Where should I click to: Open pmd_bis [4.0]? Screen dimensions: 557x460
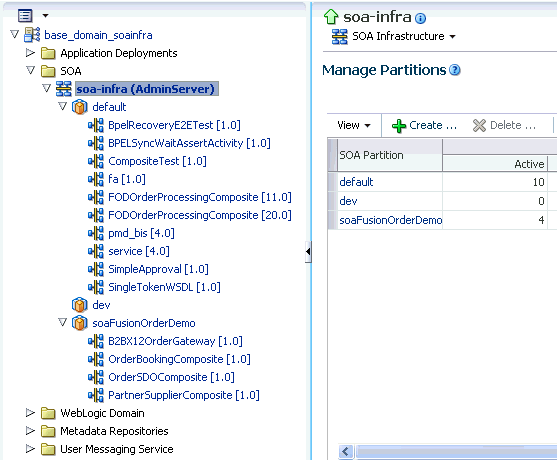141,233
